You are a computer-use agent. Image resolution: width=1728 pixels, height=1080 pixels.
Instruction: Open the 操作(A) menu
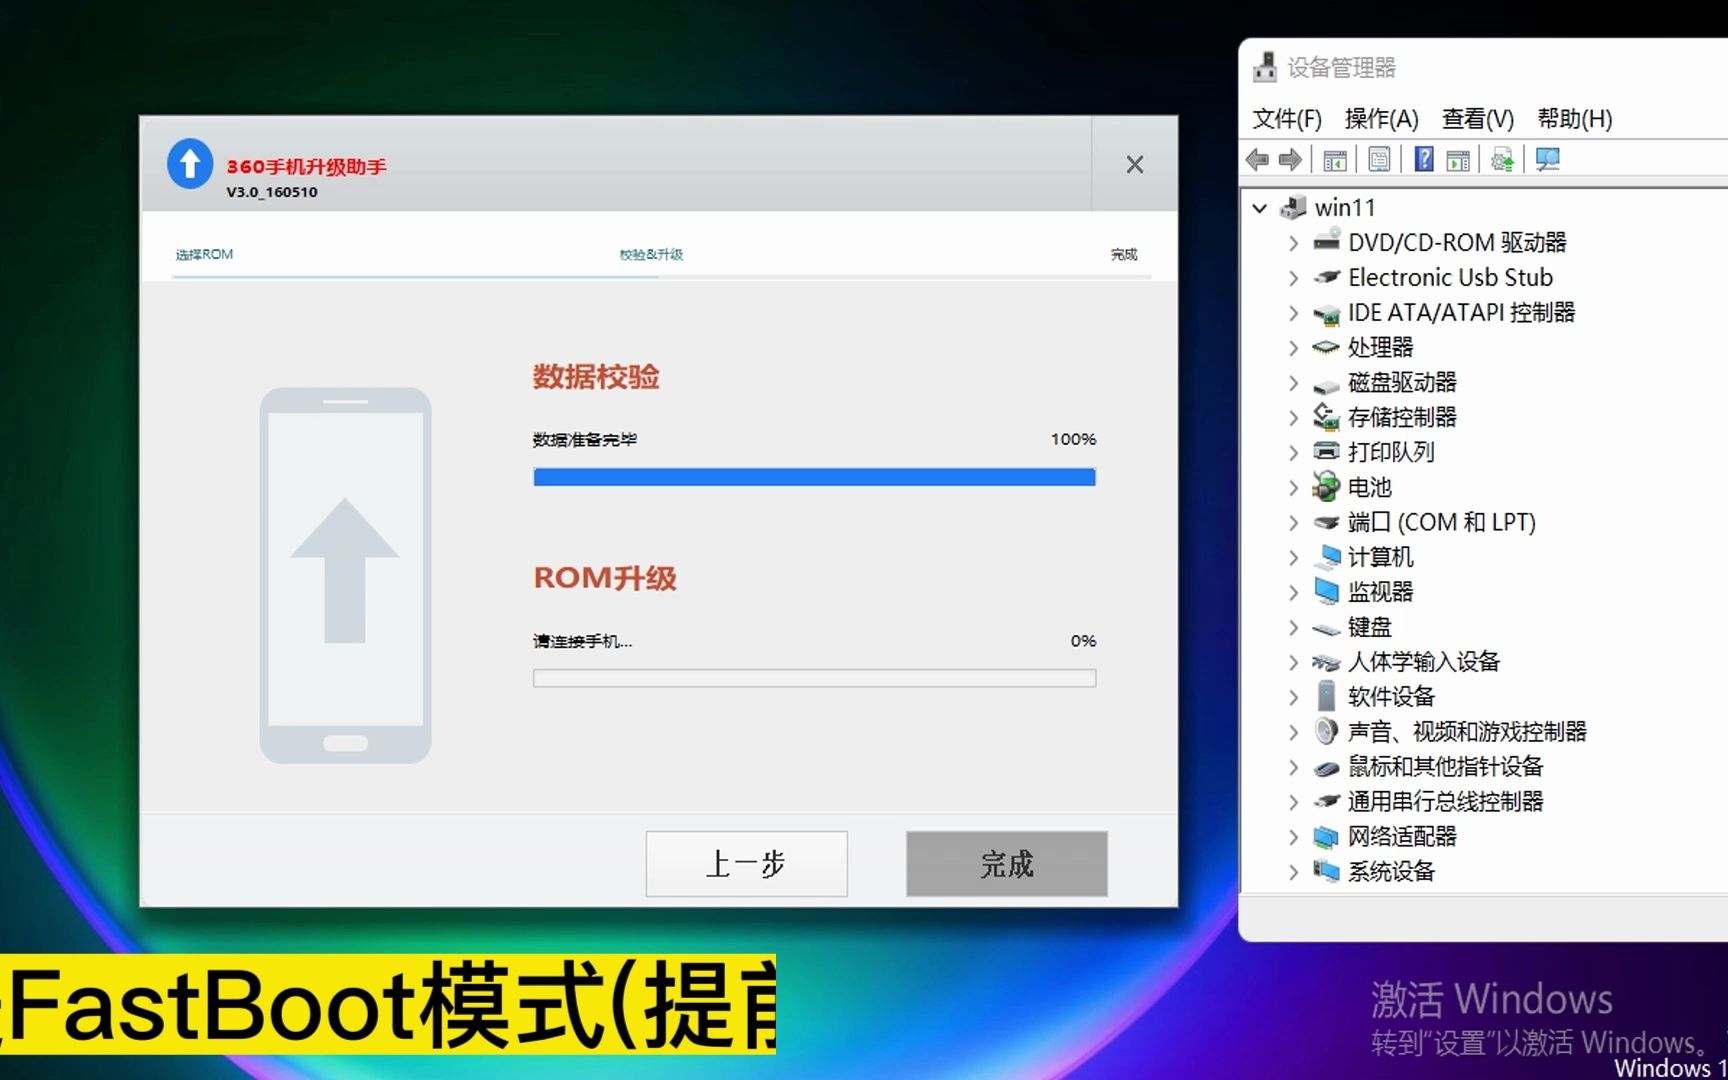pos(1381,119)
